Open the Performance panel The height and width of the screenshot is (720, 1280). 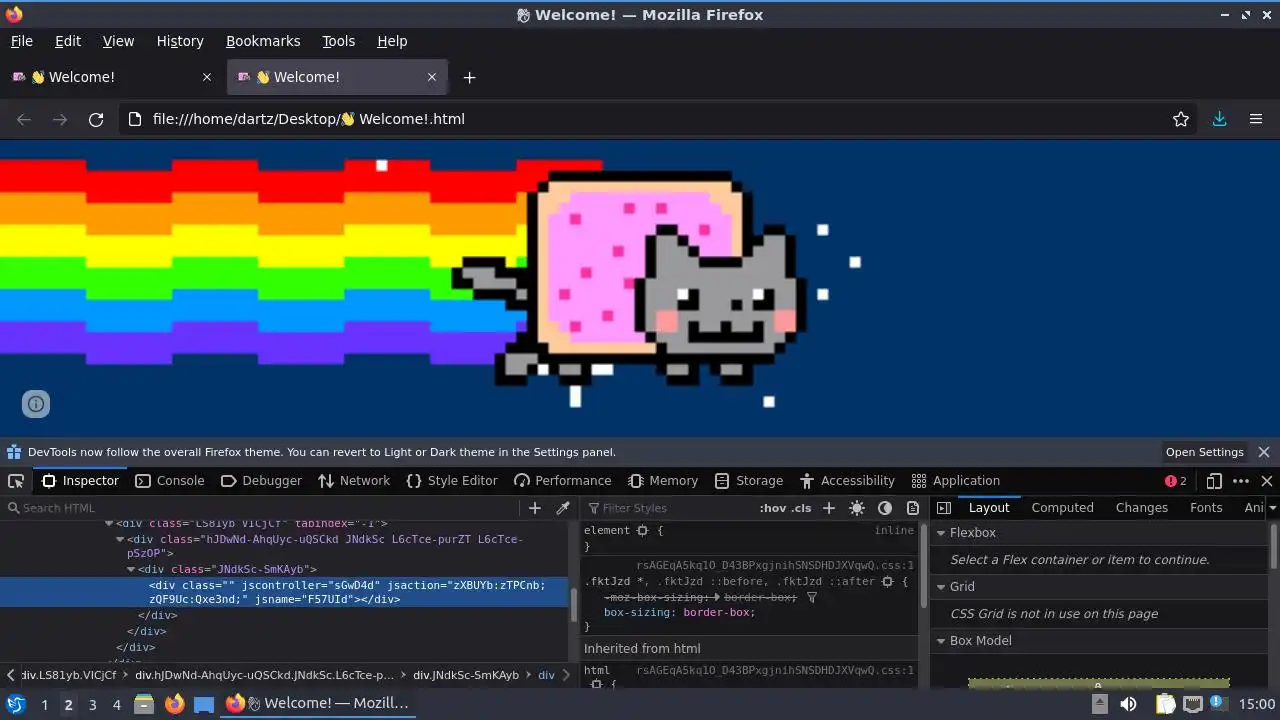[x=562, y=481]
